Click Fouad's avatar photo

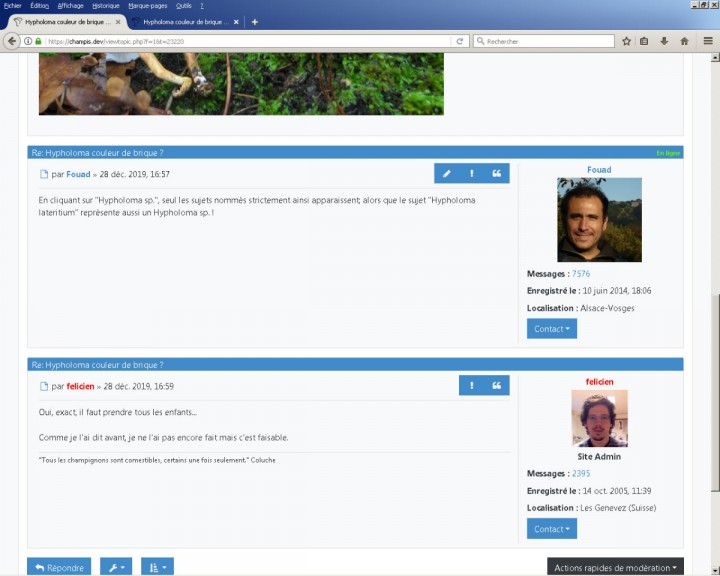599,220
